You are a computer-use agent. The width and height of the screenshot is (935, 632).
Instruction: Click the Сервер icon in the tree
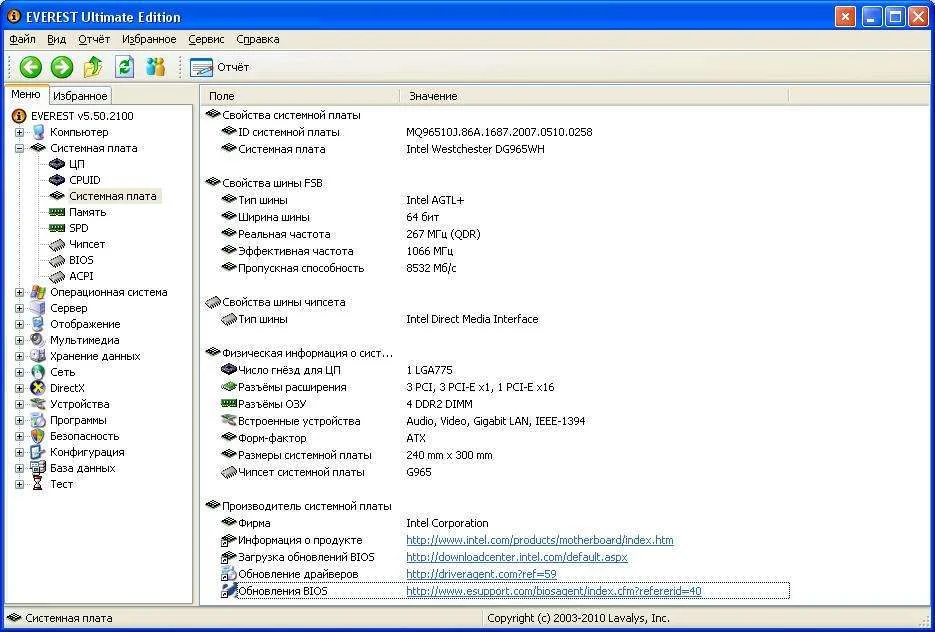point(38,308)
